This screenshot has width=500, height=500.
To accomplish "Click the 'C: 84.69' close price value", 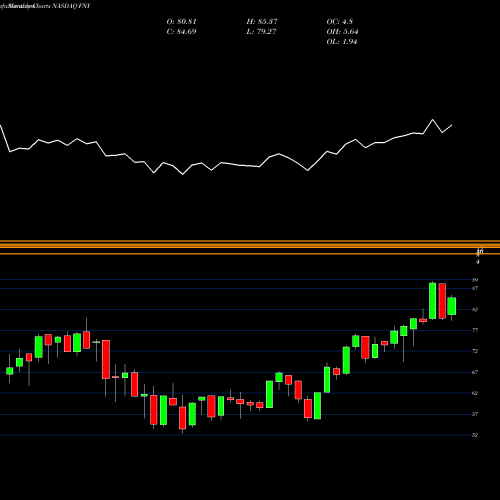I will (x=181, y=32).
